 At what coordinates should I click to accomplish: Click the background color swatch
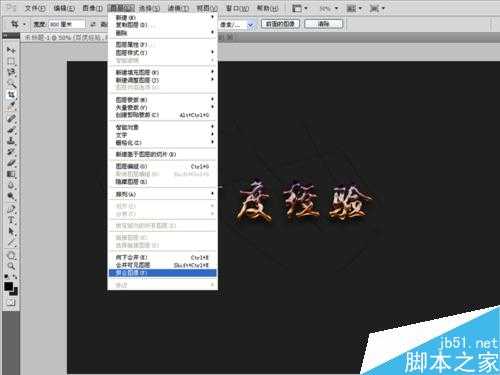(x=14, y=292)
